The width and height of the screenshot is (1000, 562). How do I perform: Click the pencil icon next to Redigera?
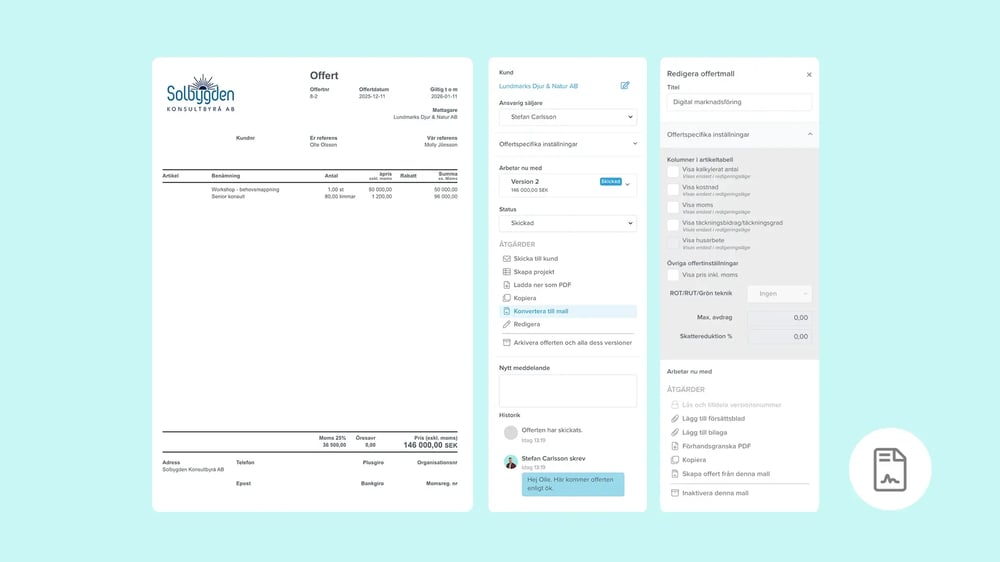506,324
